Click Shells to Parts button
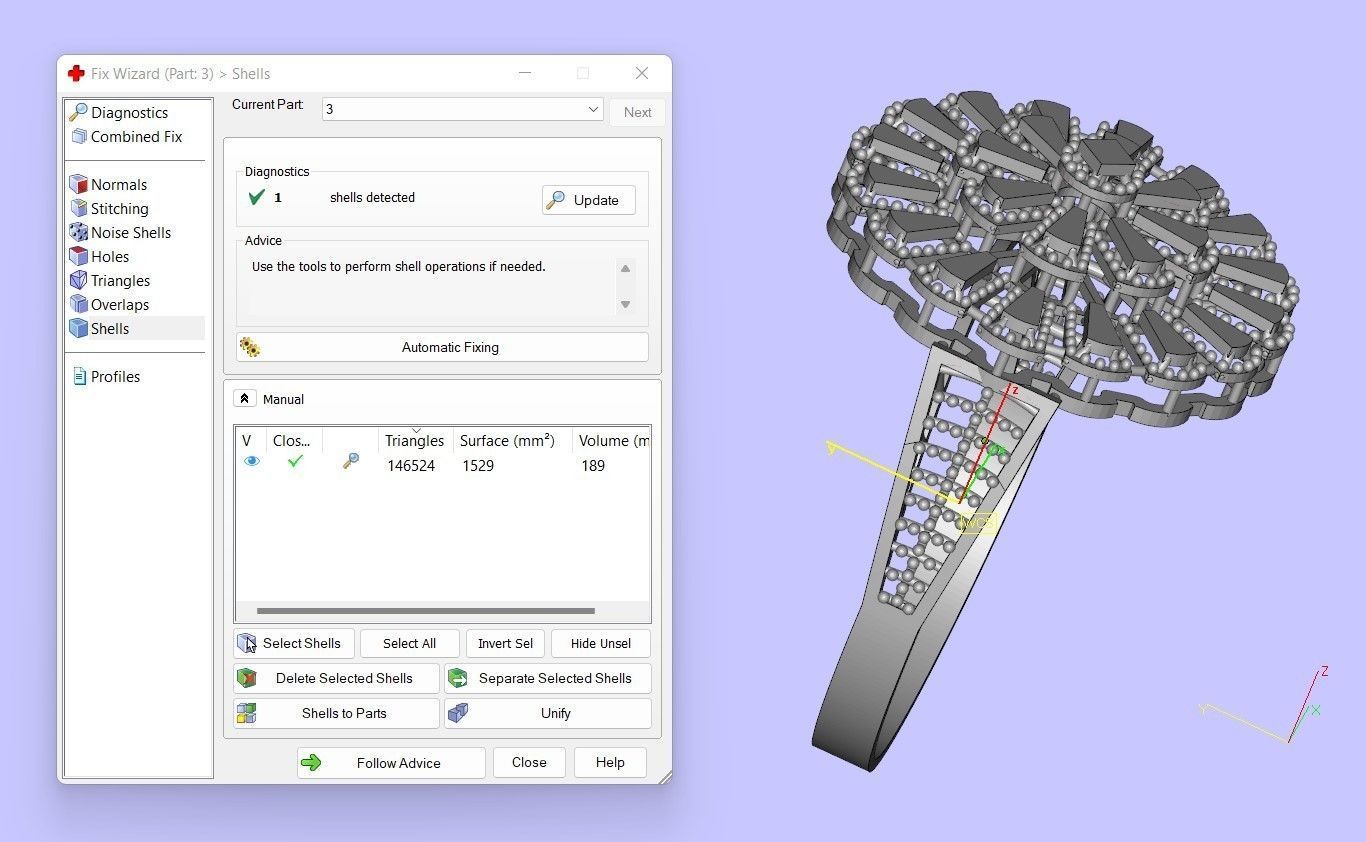The width and height of the screenshot is (1366, 842). [336, 714]
